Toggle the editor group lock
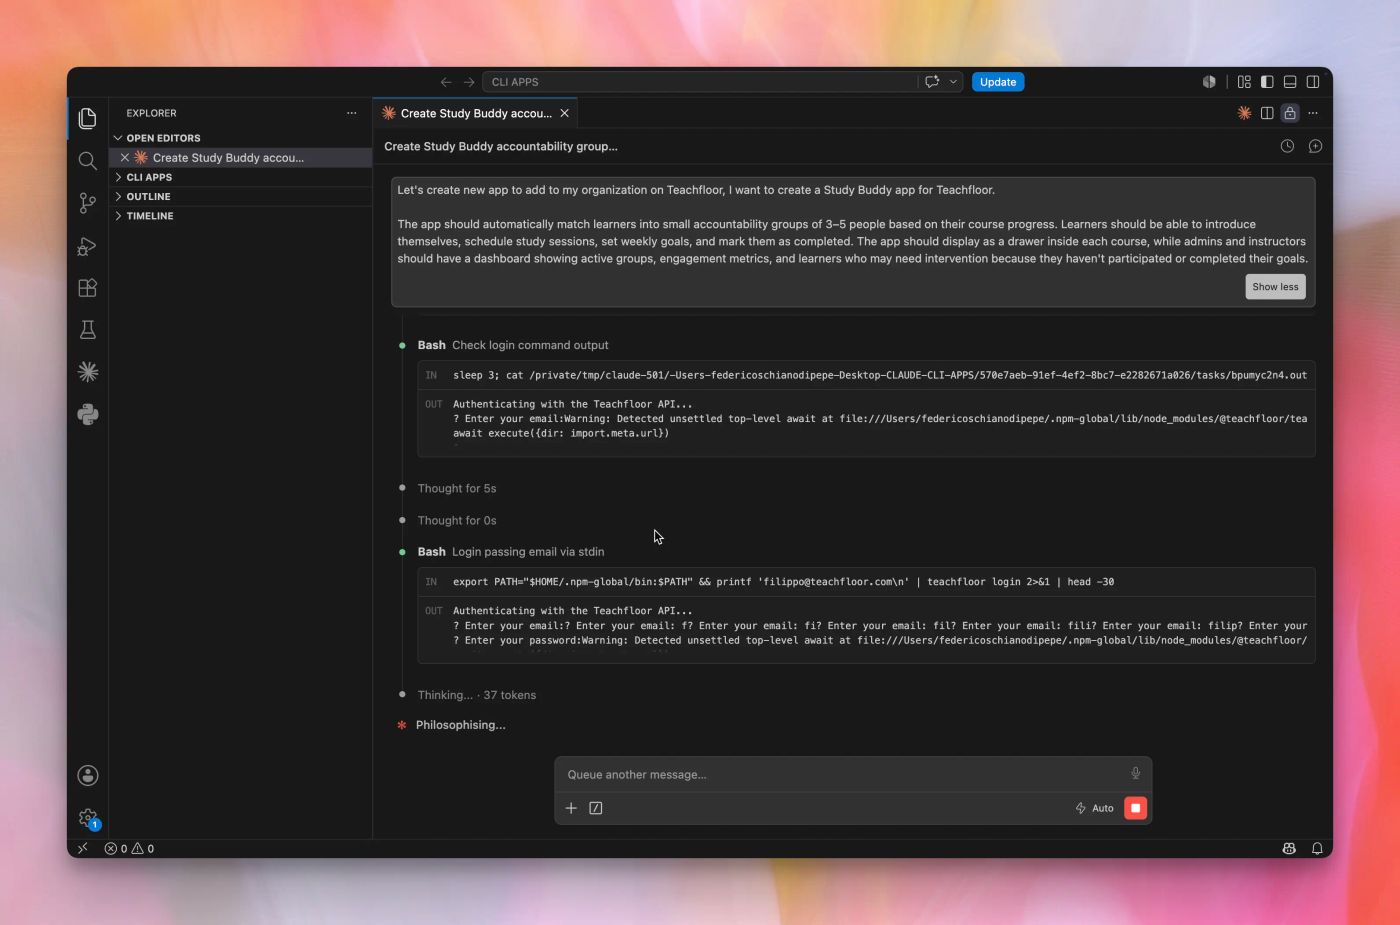Viewport: 1400px width, 925px height. (1290, 113)
